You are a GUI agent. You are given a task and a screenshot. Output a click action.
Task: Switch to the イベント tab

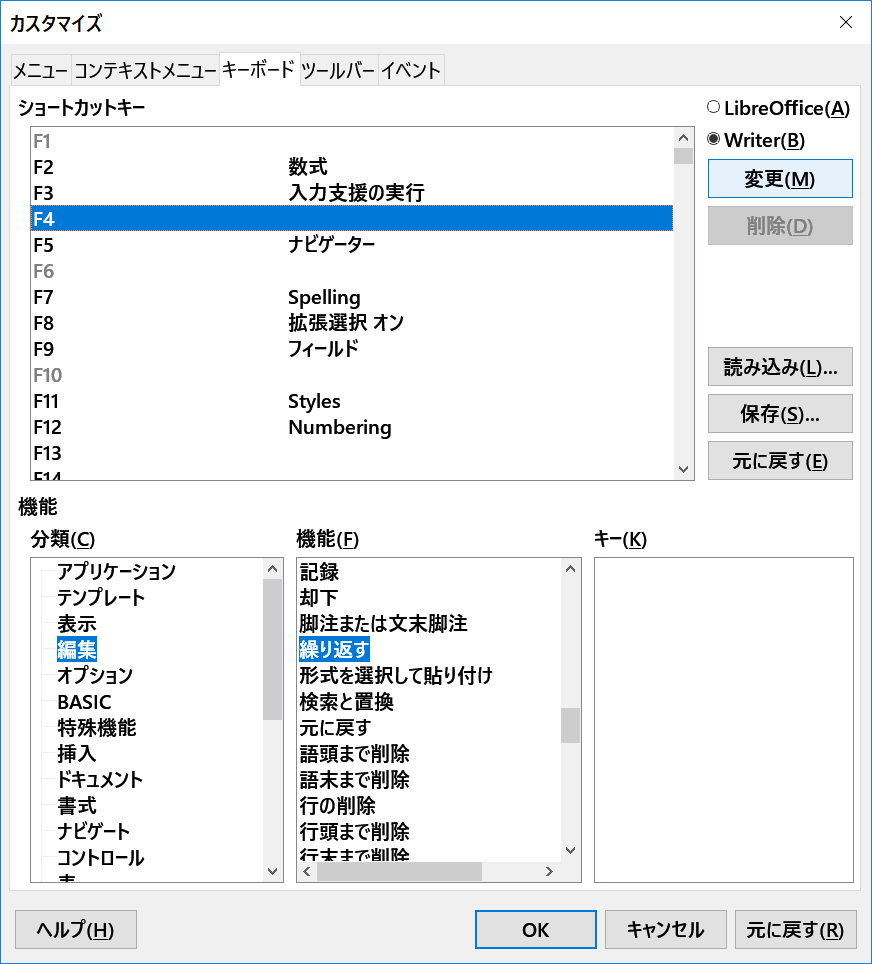[411, 71]
